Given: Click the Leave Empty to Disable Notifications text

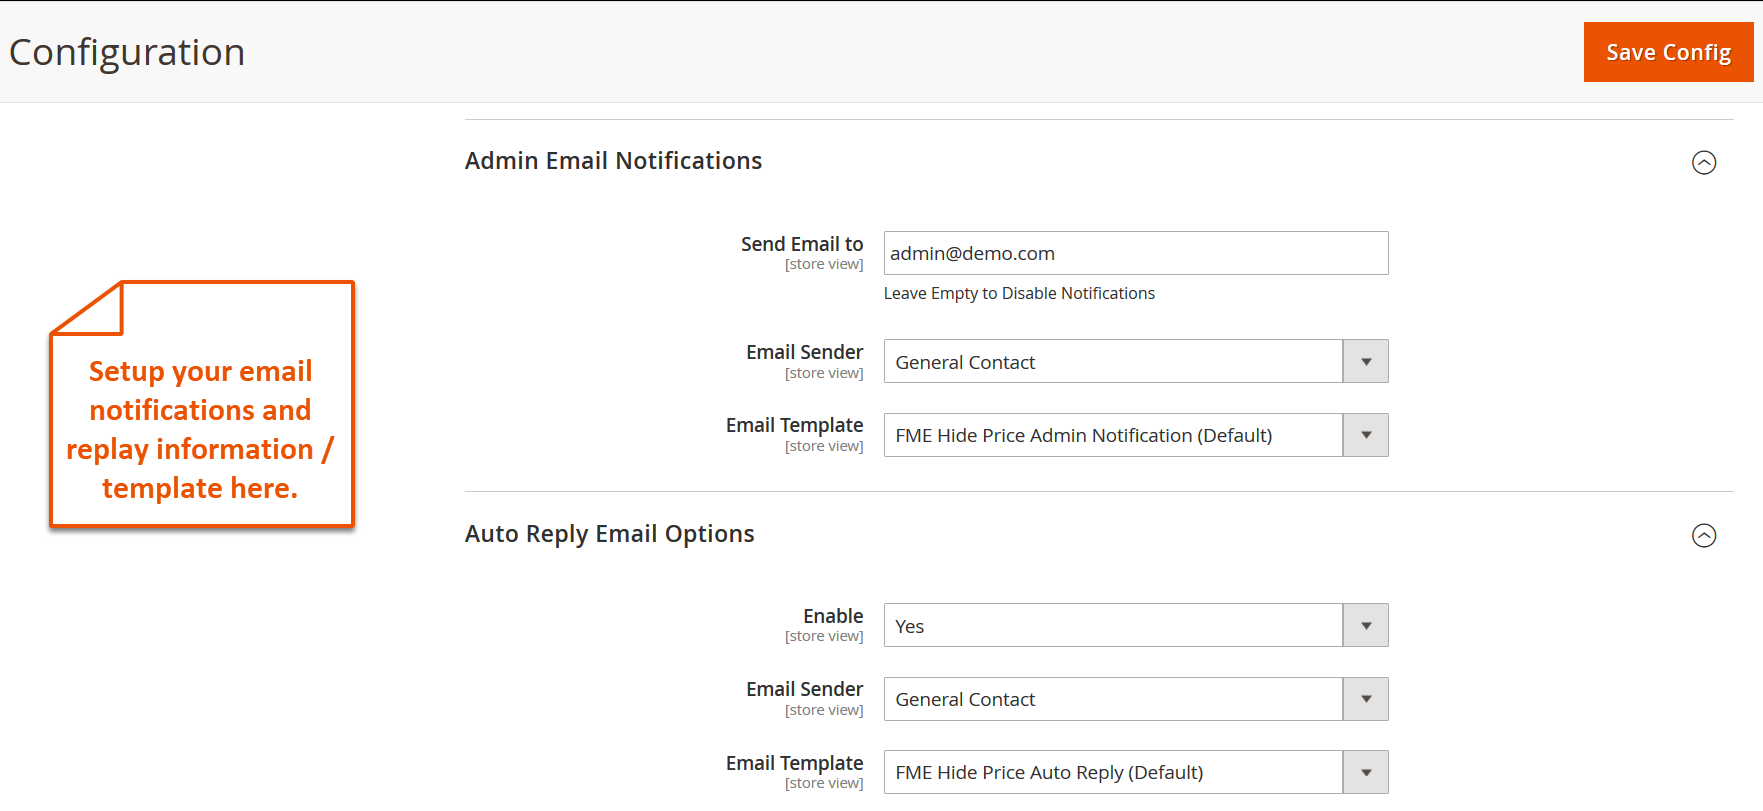Looking at the screenshot, I should (1019, 293).
